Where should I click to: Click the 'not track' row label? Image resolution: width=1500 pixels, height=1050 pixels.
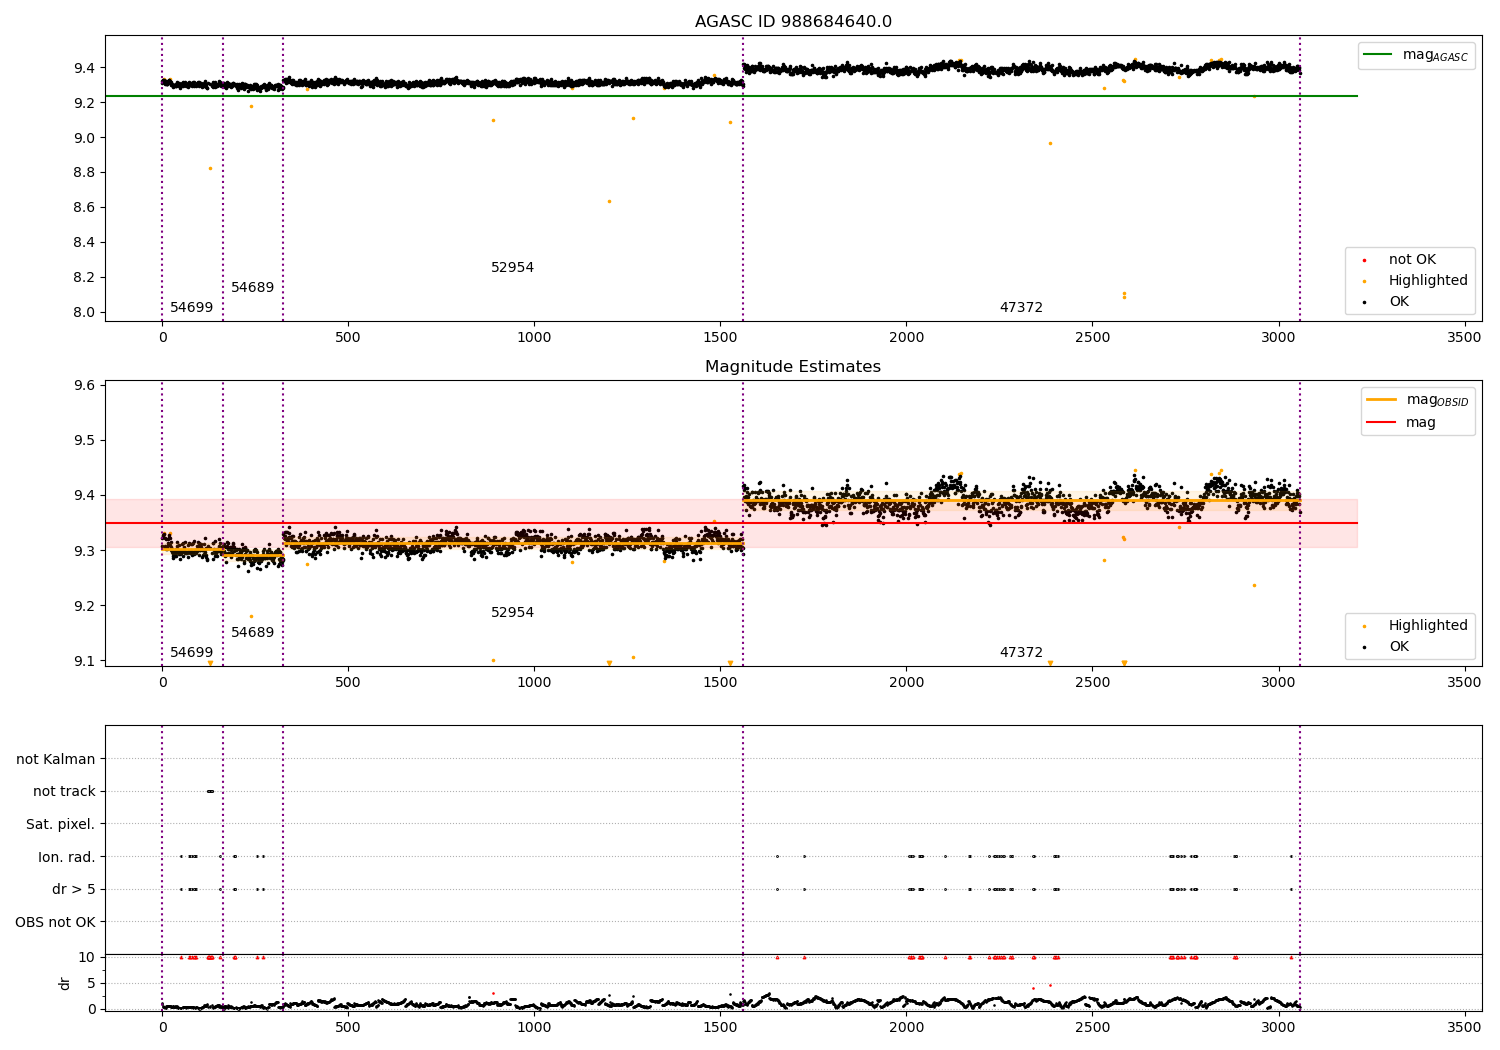[x=64, y=792]
